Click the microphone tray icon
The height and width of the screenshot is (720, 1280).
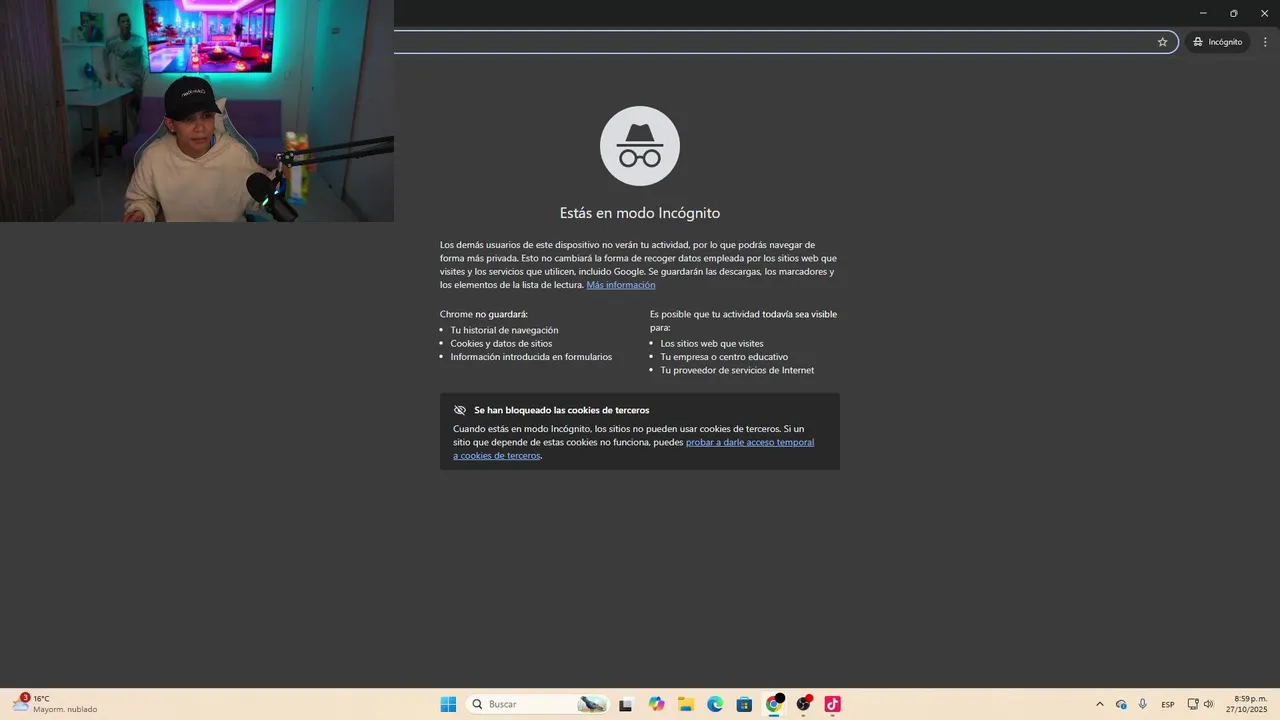1143,704
